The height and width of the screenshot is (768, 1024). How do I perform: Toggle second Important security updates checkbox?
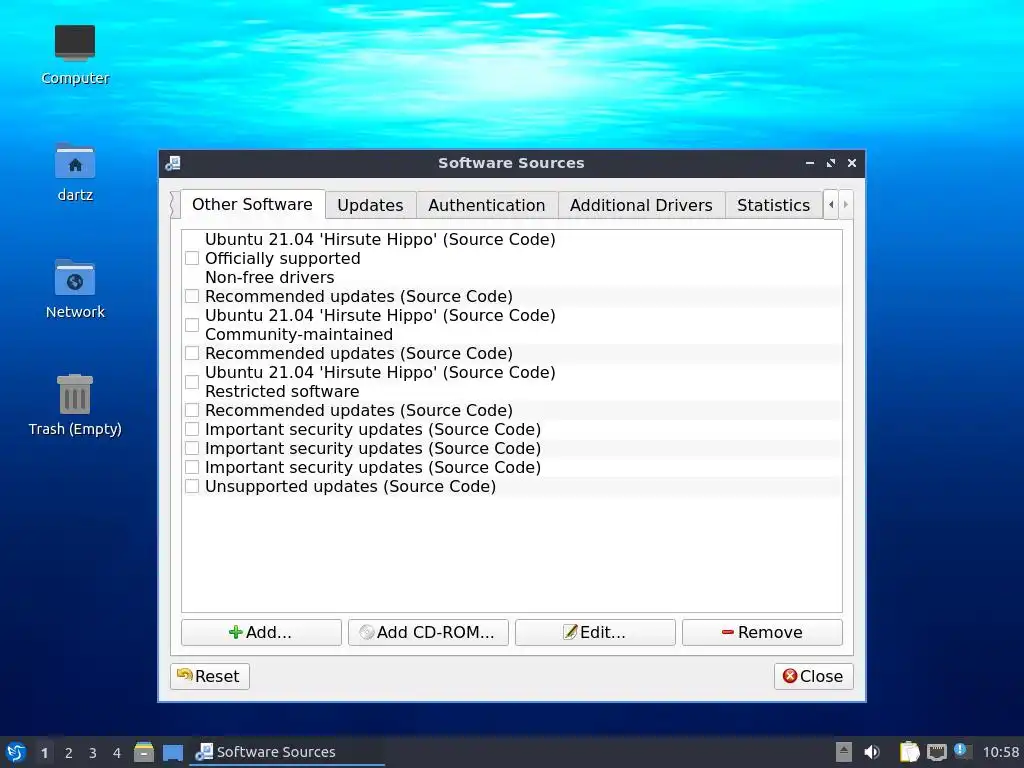(x=192, y=448)
